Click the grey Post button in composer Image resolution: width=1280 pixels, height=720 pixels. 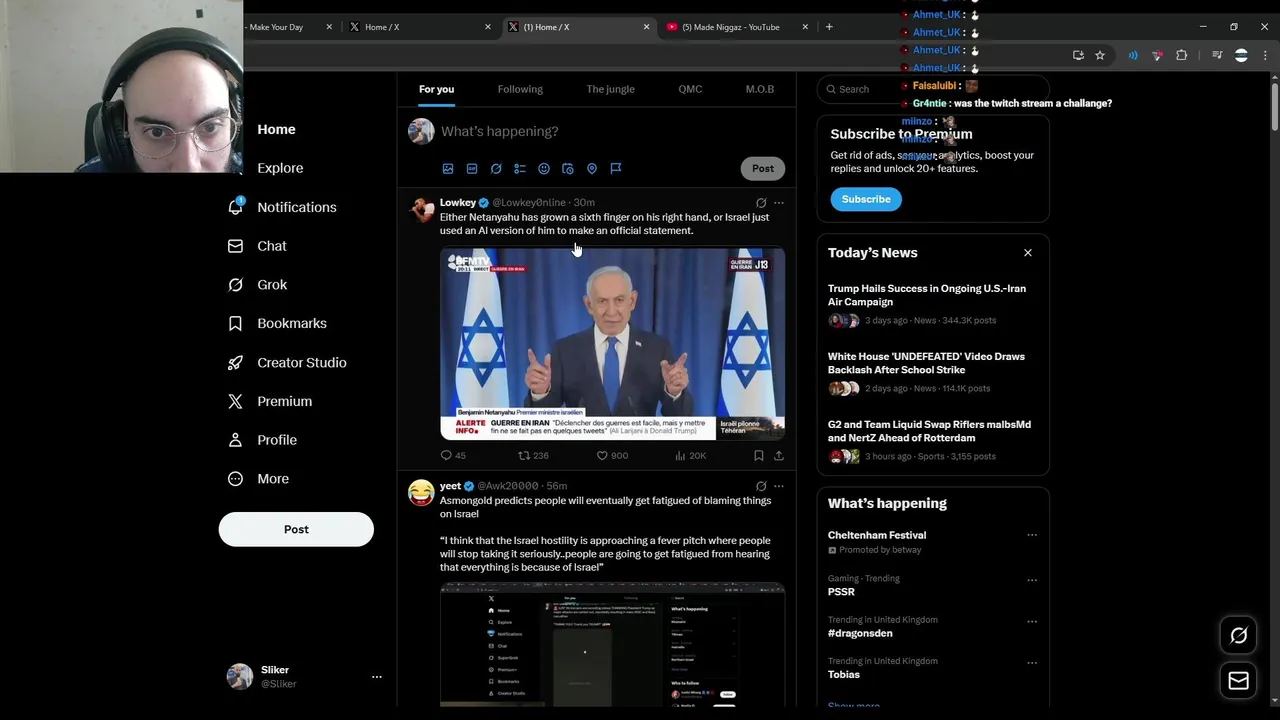pyautogui.click(x=763, y=168)
